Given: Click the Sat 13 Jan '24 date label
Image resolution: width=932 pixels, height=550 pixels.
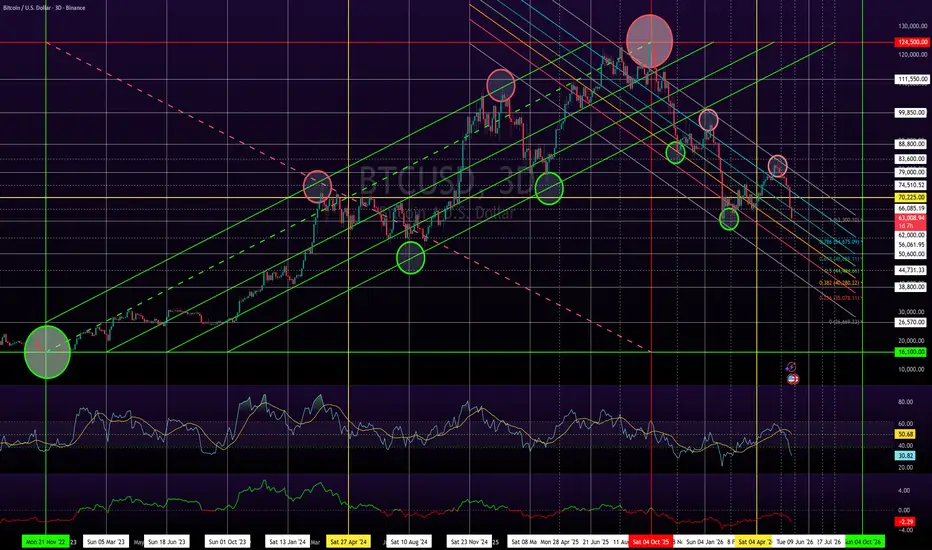Looking at the screenshot, I should (288, 542).
